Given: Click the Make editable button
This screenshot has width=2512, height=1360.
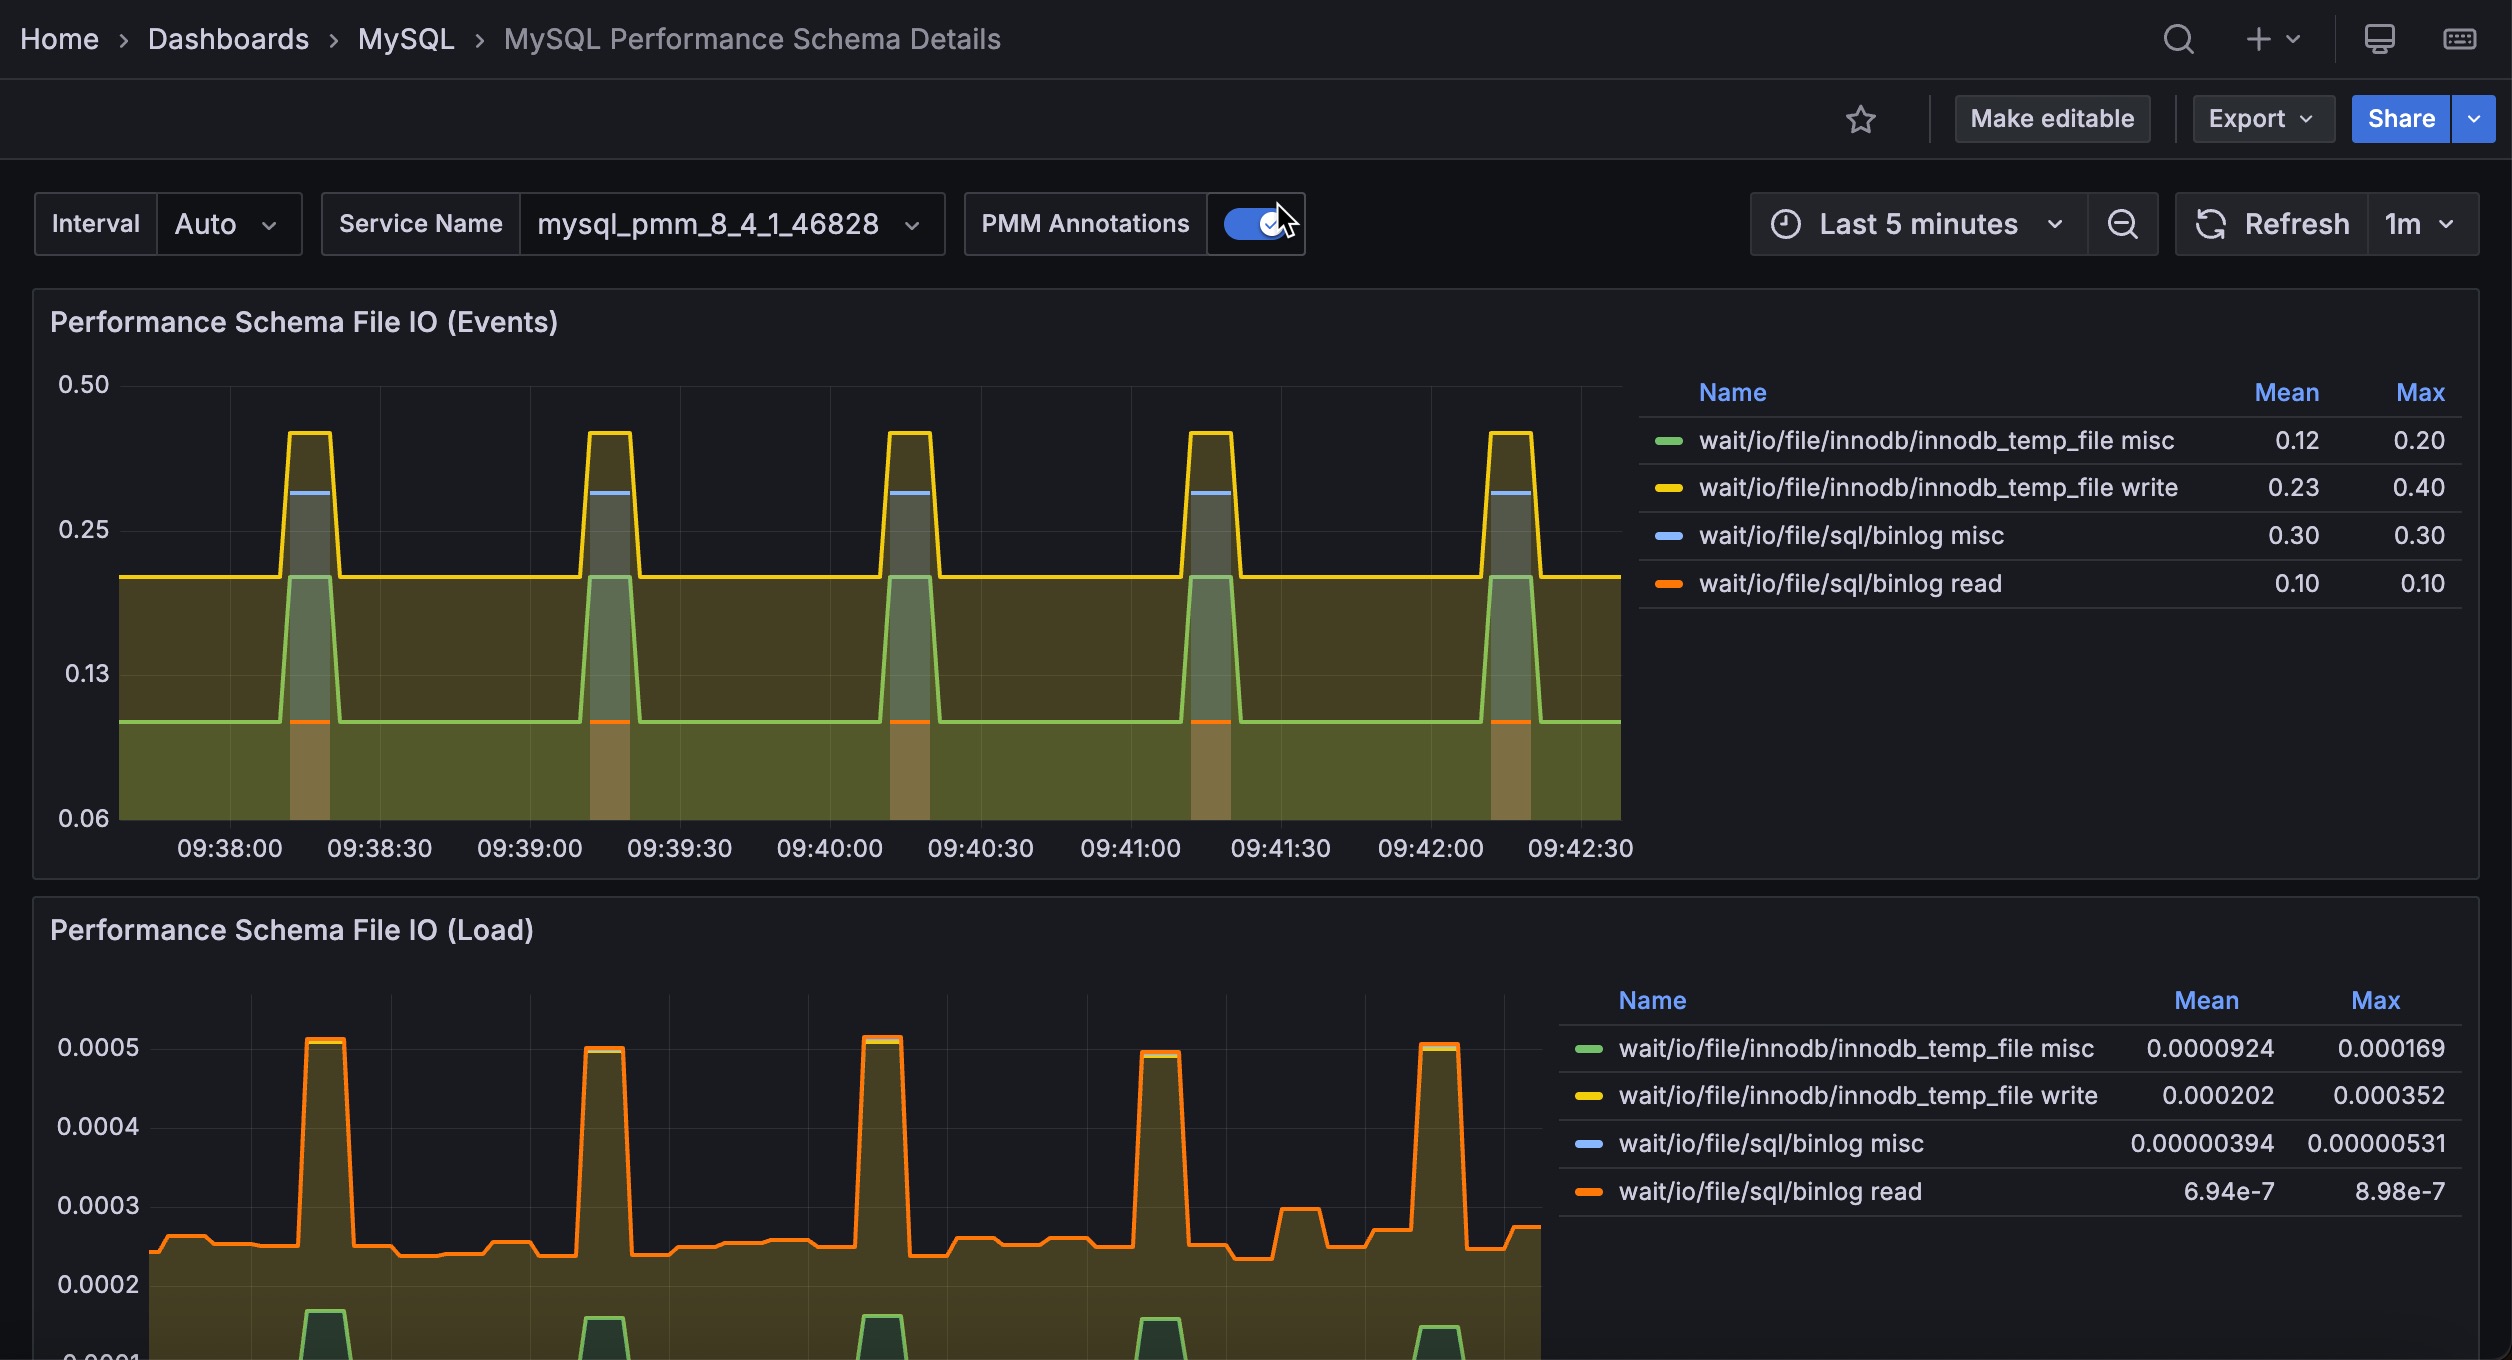Looking at the screenshot, I should click(2052, 119).
